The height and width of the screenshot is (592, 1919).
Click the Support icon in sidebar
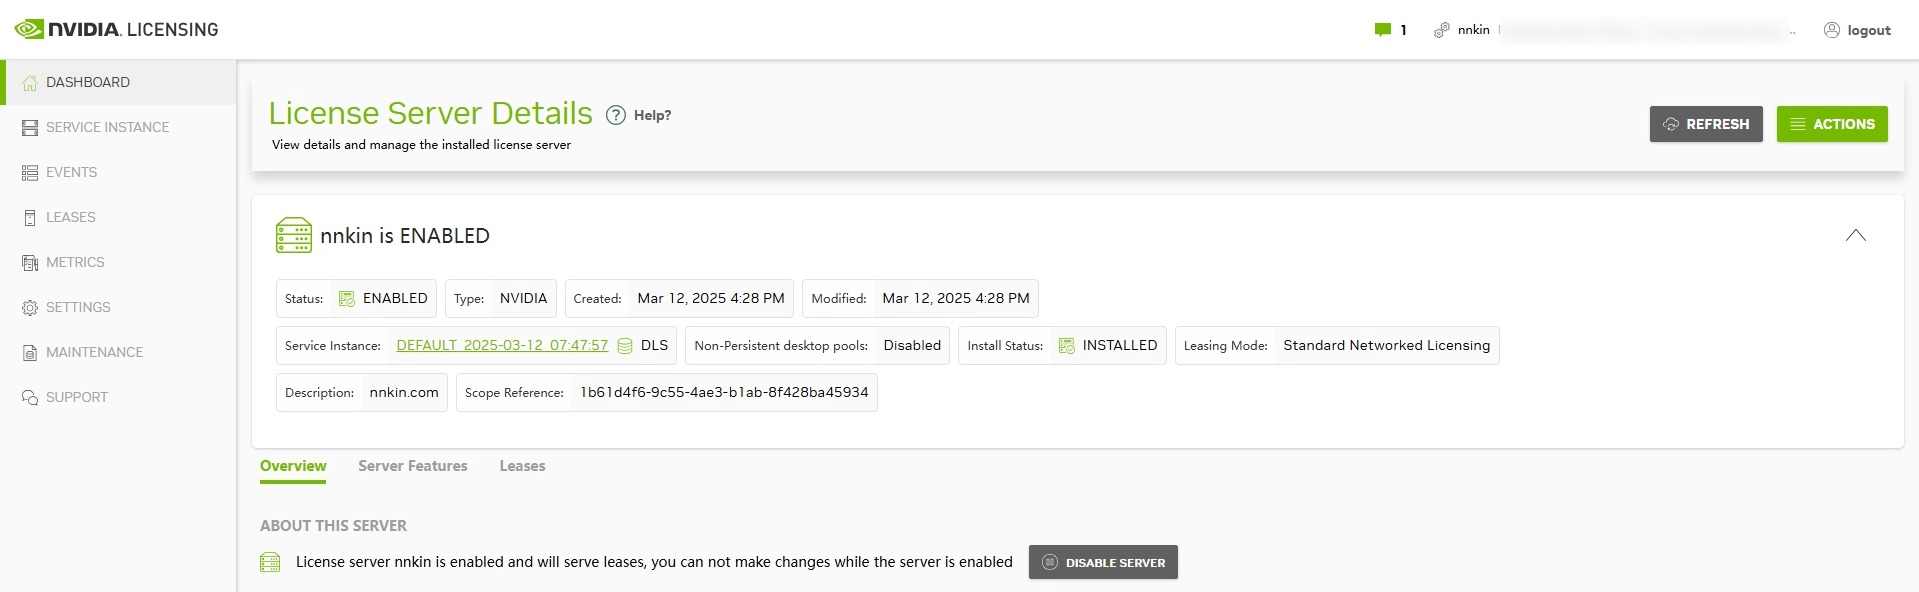click(30, 398)
